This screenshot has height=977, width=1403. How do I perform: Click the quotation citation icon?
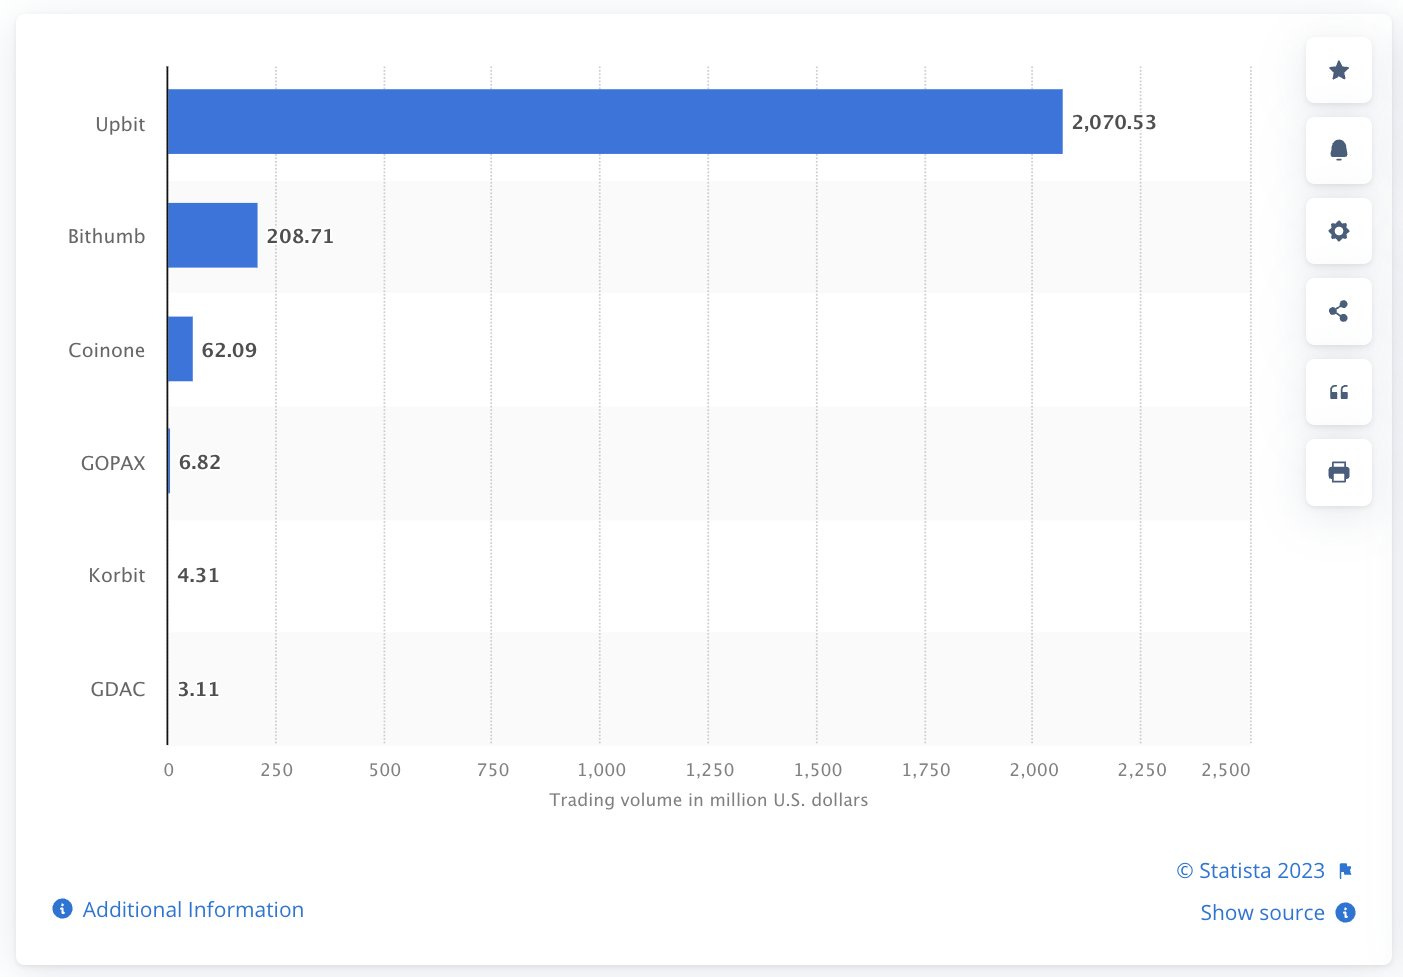(1338, 392)
